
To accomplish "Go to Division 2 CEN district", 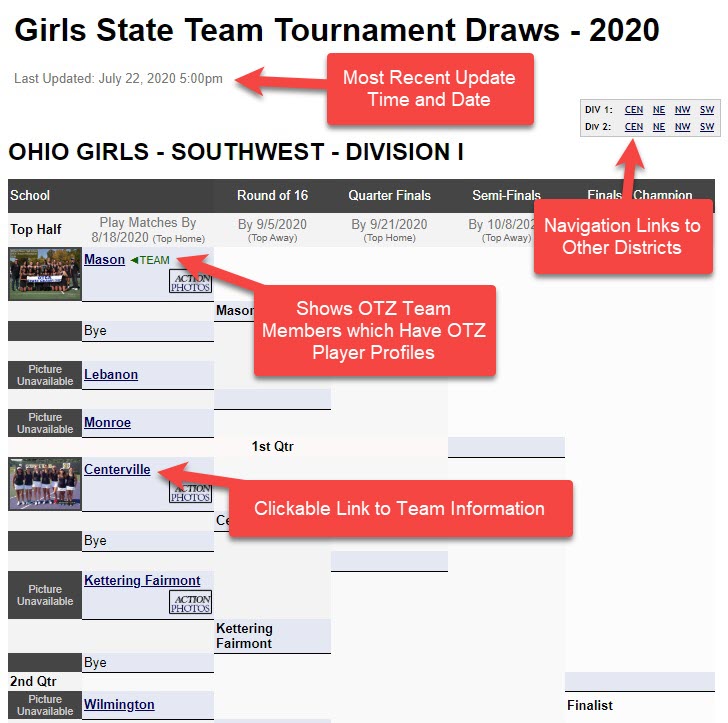I will click(634, 127).
